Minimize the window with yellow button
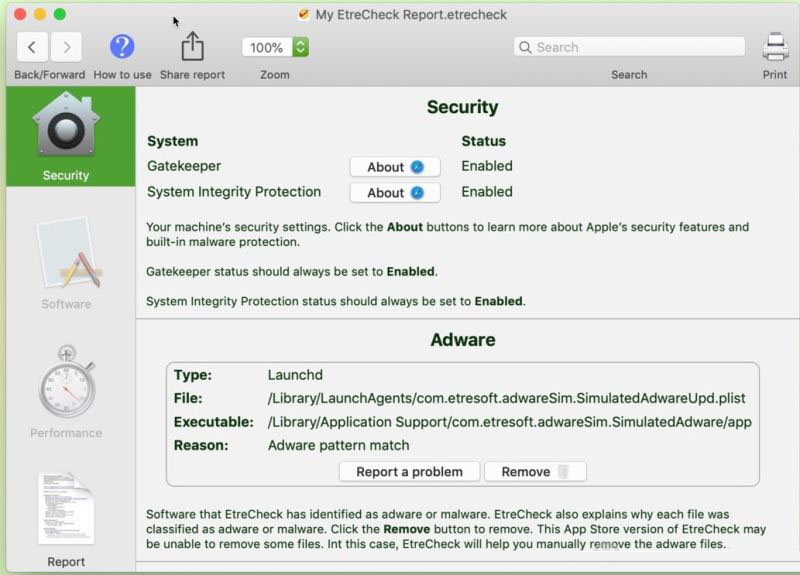 coord(40,14)
